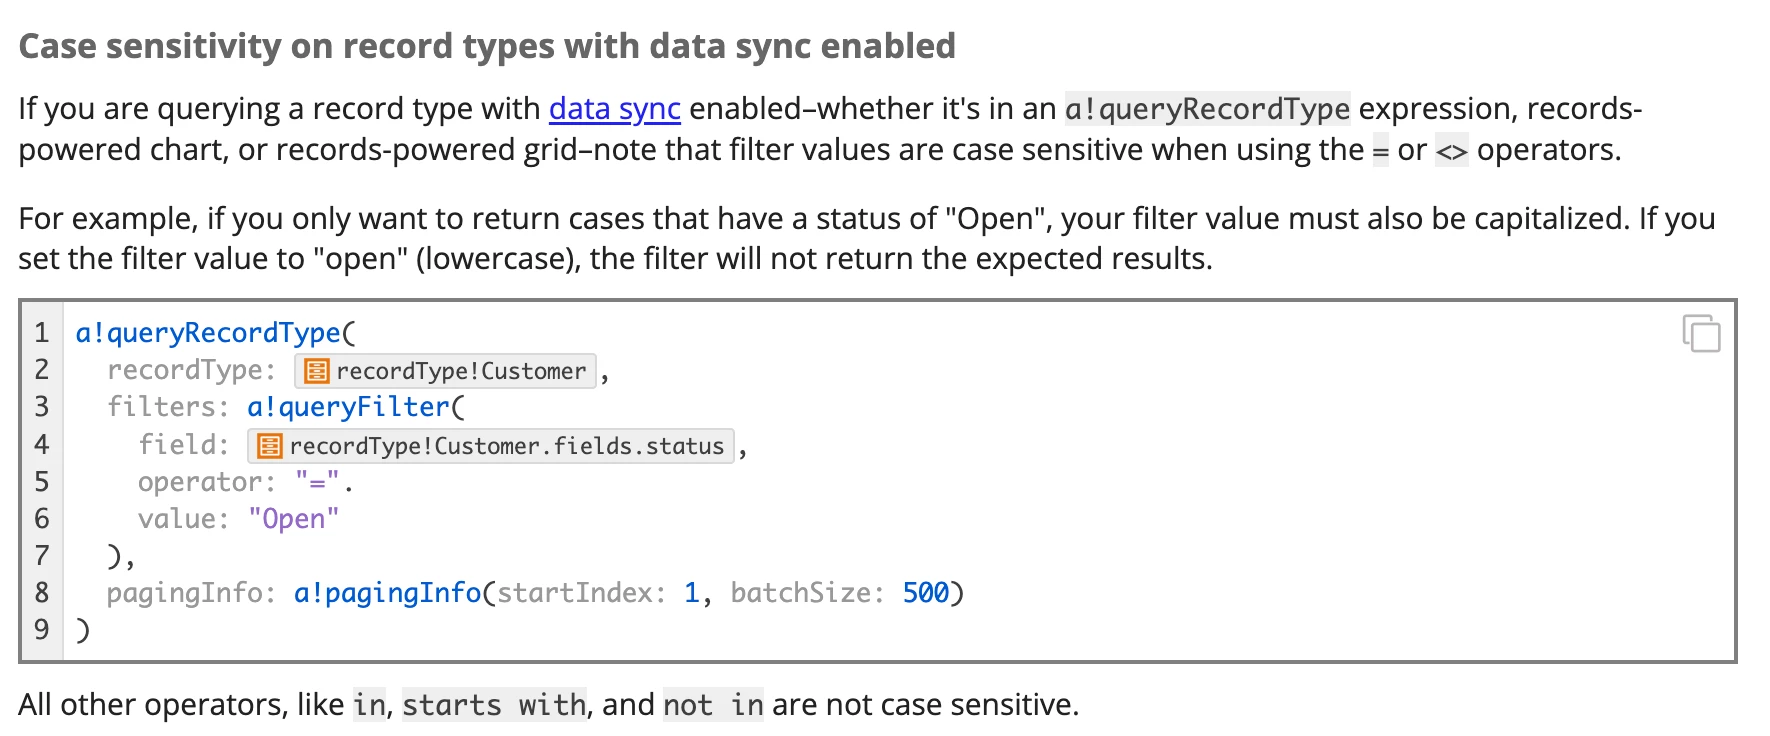Click the a!pagingInfo function name
This screenshot has width=1770, height=736.
pos(387,593)
